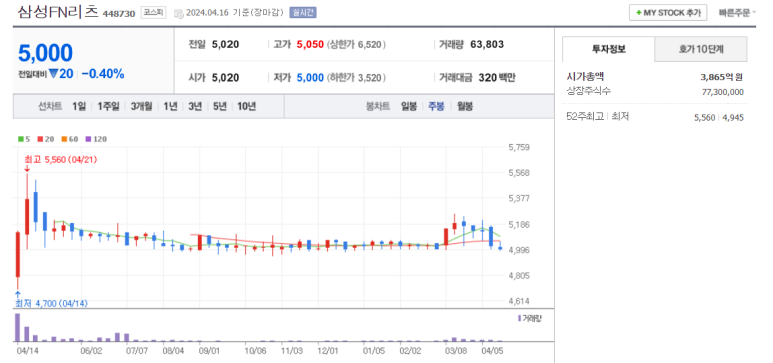Click the 시가총액 value 3,865억 원
The image size is (773, 363).
(722, 77)
